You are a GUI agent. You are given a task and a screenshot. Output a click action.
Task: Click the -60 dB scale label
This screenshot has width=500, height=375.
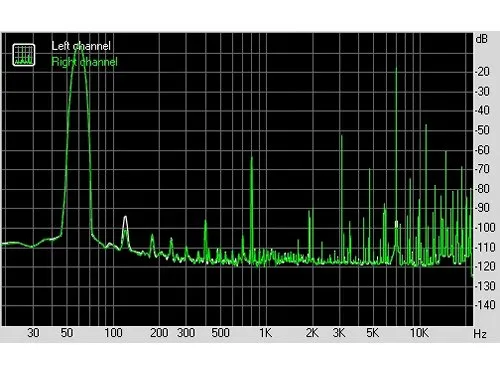pyautogui.click(x=482, y=150)
